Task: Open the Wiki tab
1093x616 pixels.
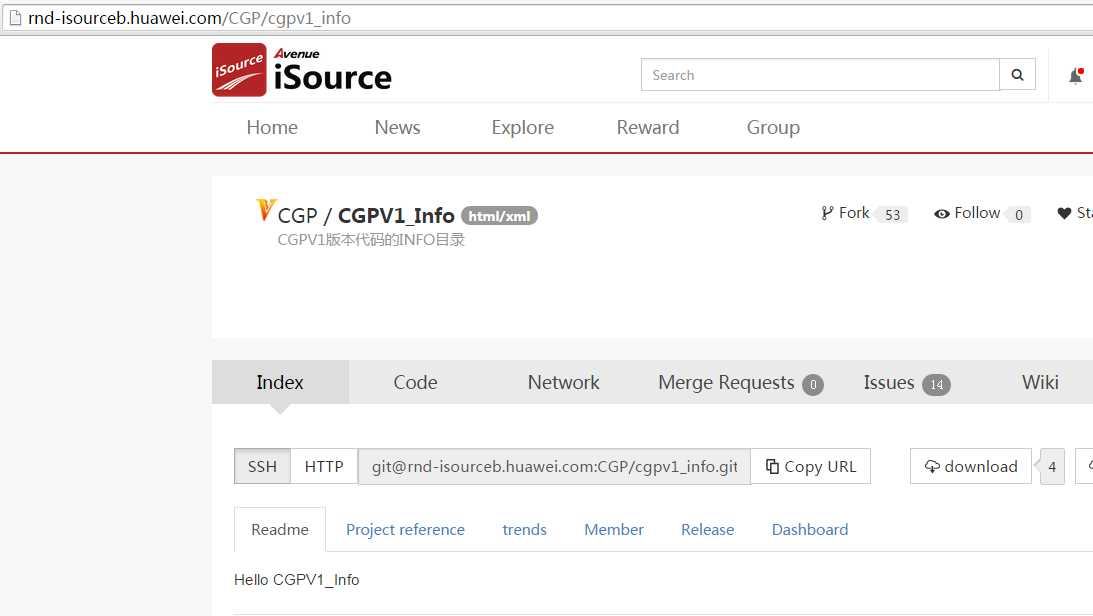Action: tap(1040, 383)
